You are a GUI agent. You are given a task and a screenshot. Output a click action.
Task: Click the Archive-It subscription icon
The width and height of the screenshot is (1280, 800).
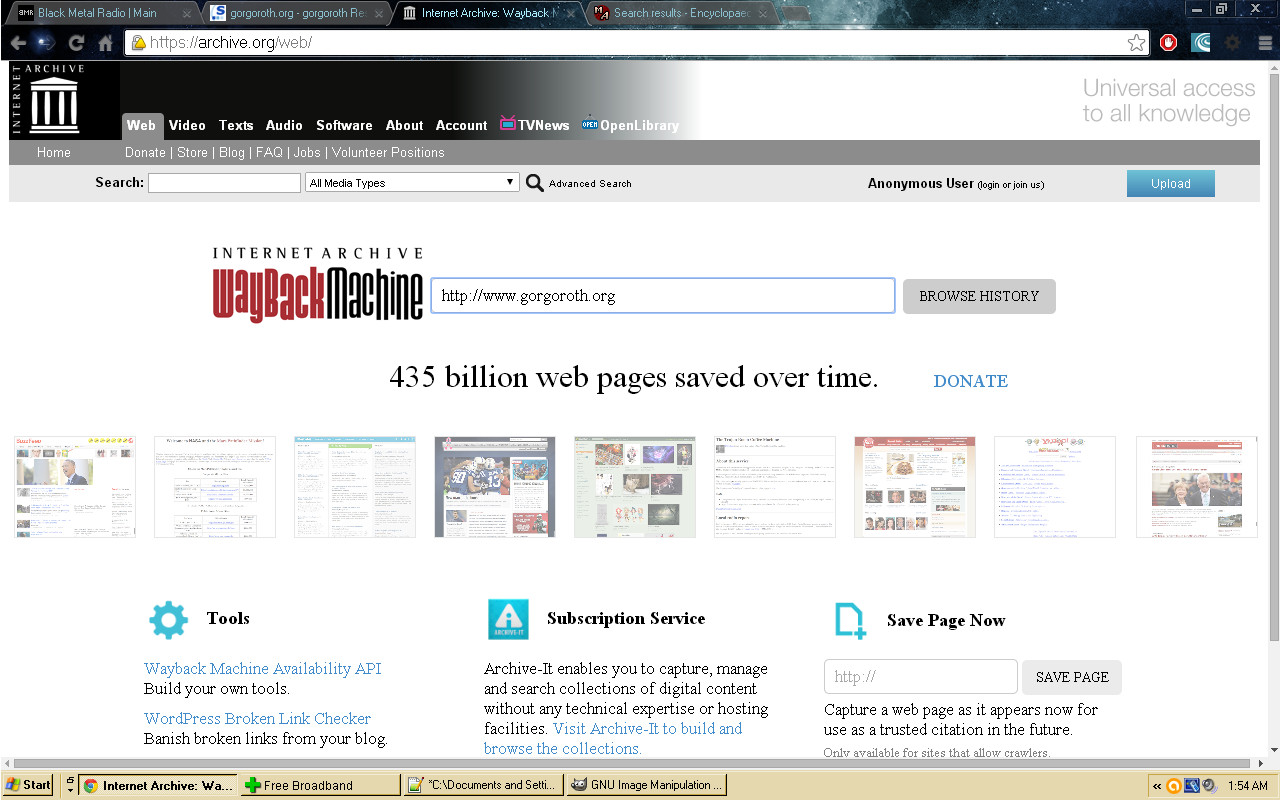[x=508, y=620]
